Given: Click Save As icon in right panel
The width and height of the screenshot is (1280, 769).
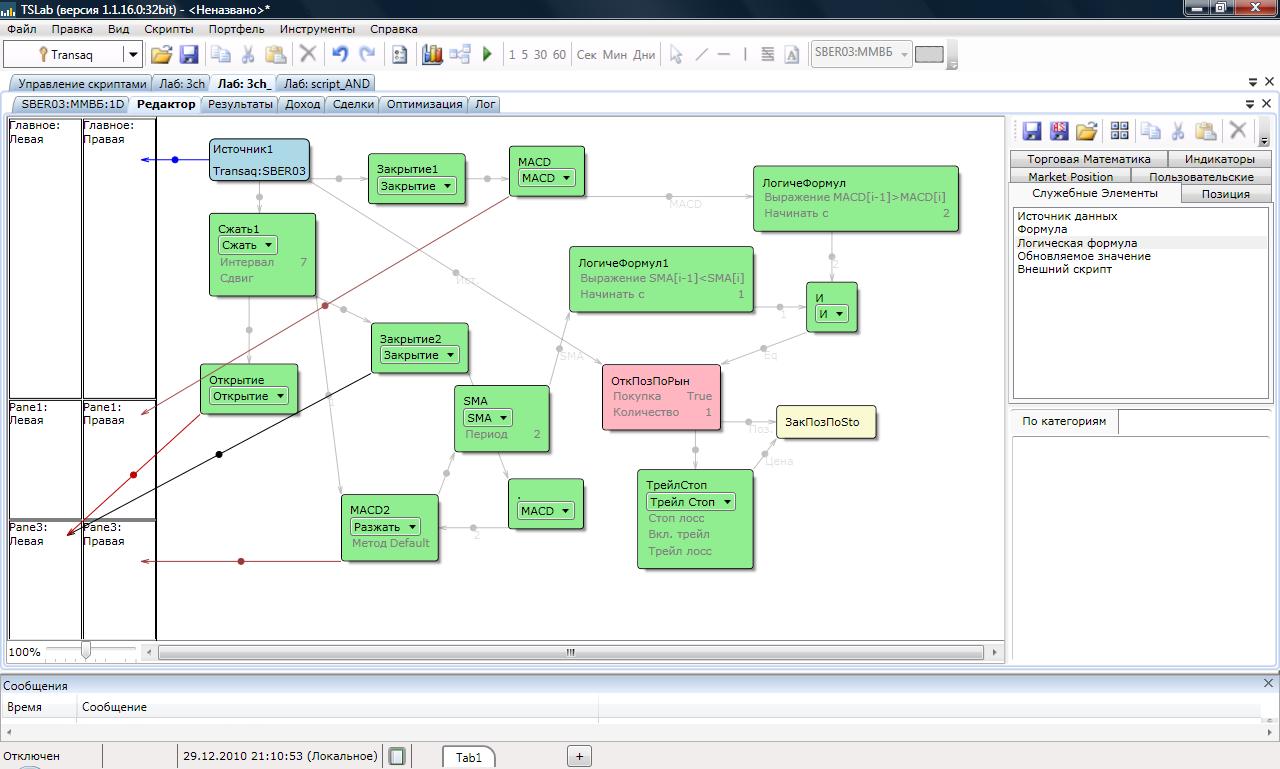Looking at the screenshot, I should pos(1059,131).
